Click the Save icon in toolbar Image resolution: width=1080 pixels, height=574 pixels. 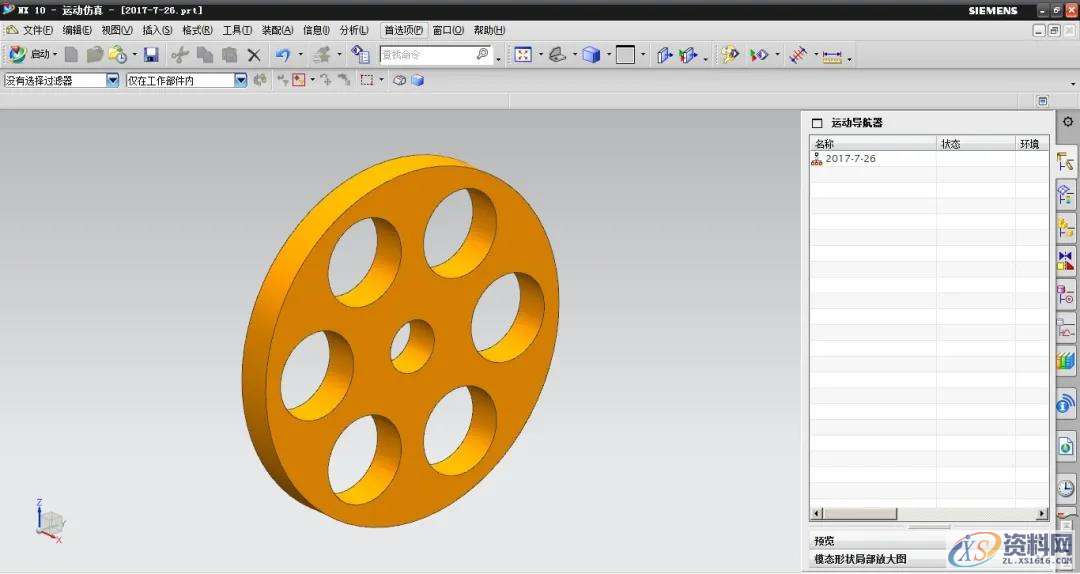point(151,55)
